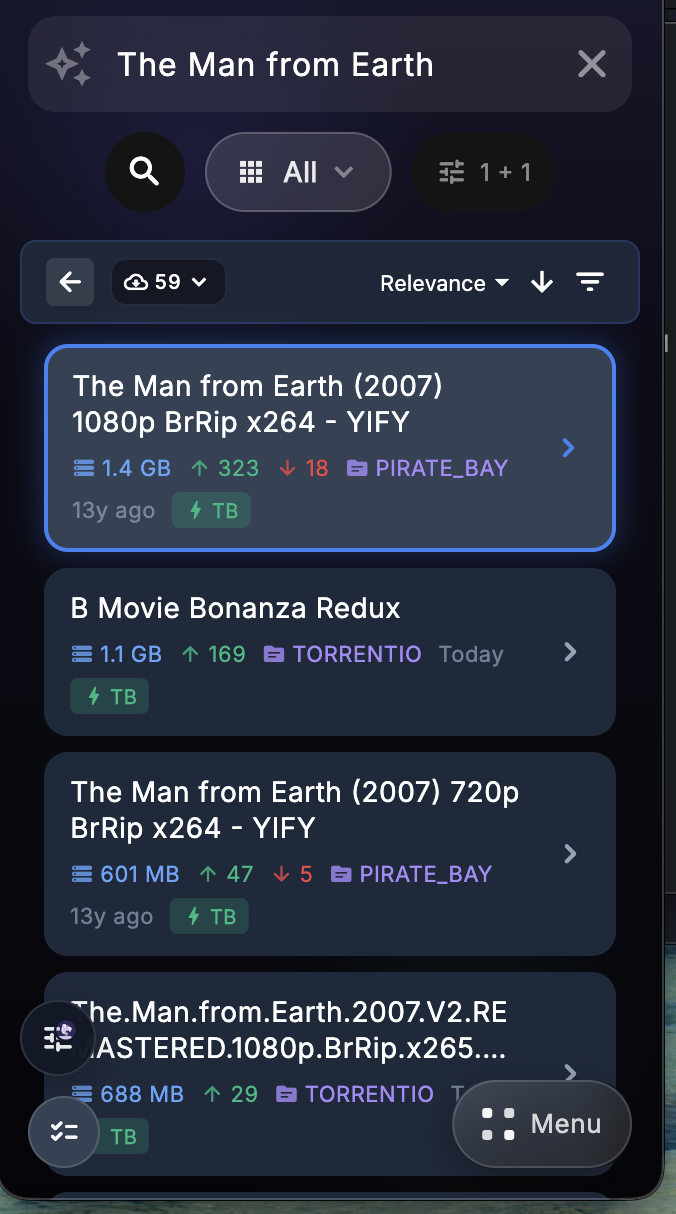Open the V2 REMASTERED 1080p x265 result
Image resolution: width=676 pixels, height=1214 pixels.
click(330, 1074)
